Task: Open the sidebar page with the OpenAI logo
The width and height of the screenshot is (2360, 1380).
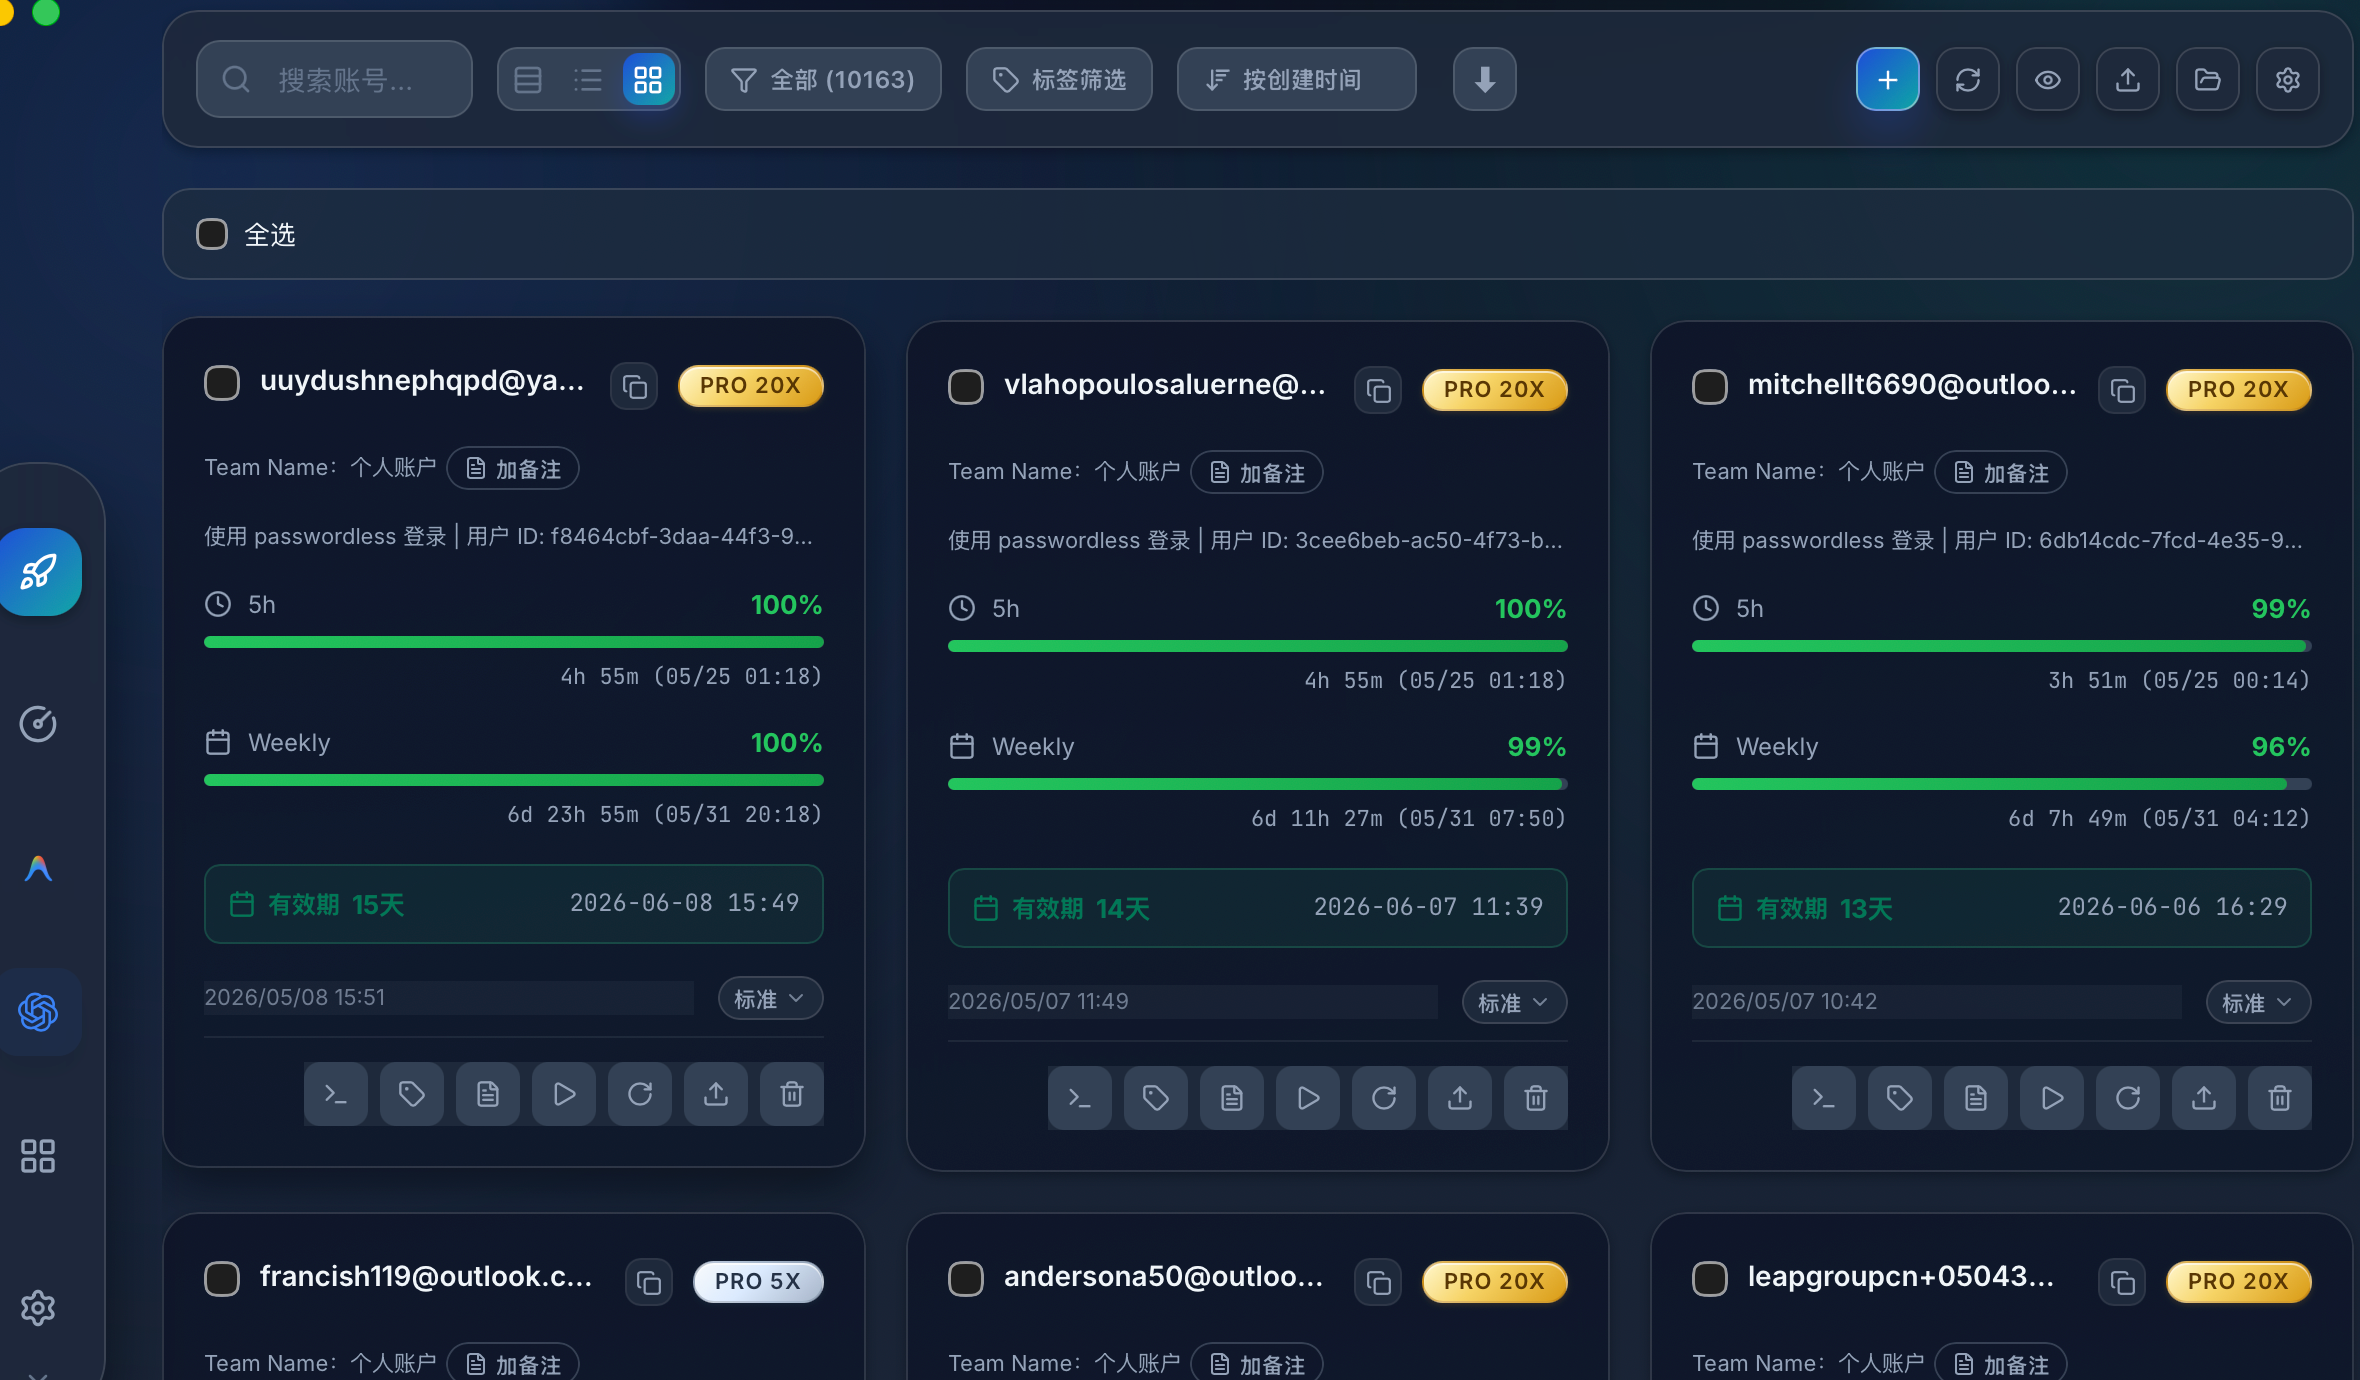Action: (39, 1012)
